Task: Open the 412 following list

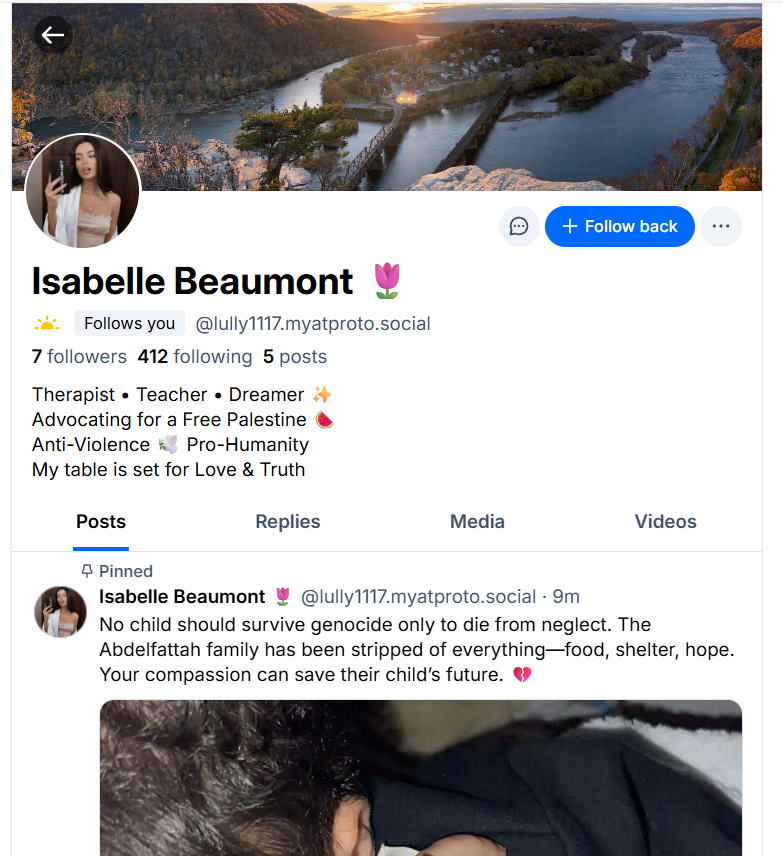Action: [195, 356]
